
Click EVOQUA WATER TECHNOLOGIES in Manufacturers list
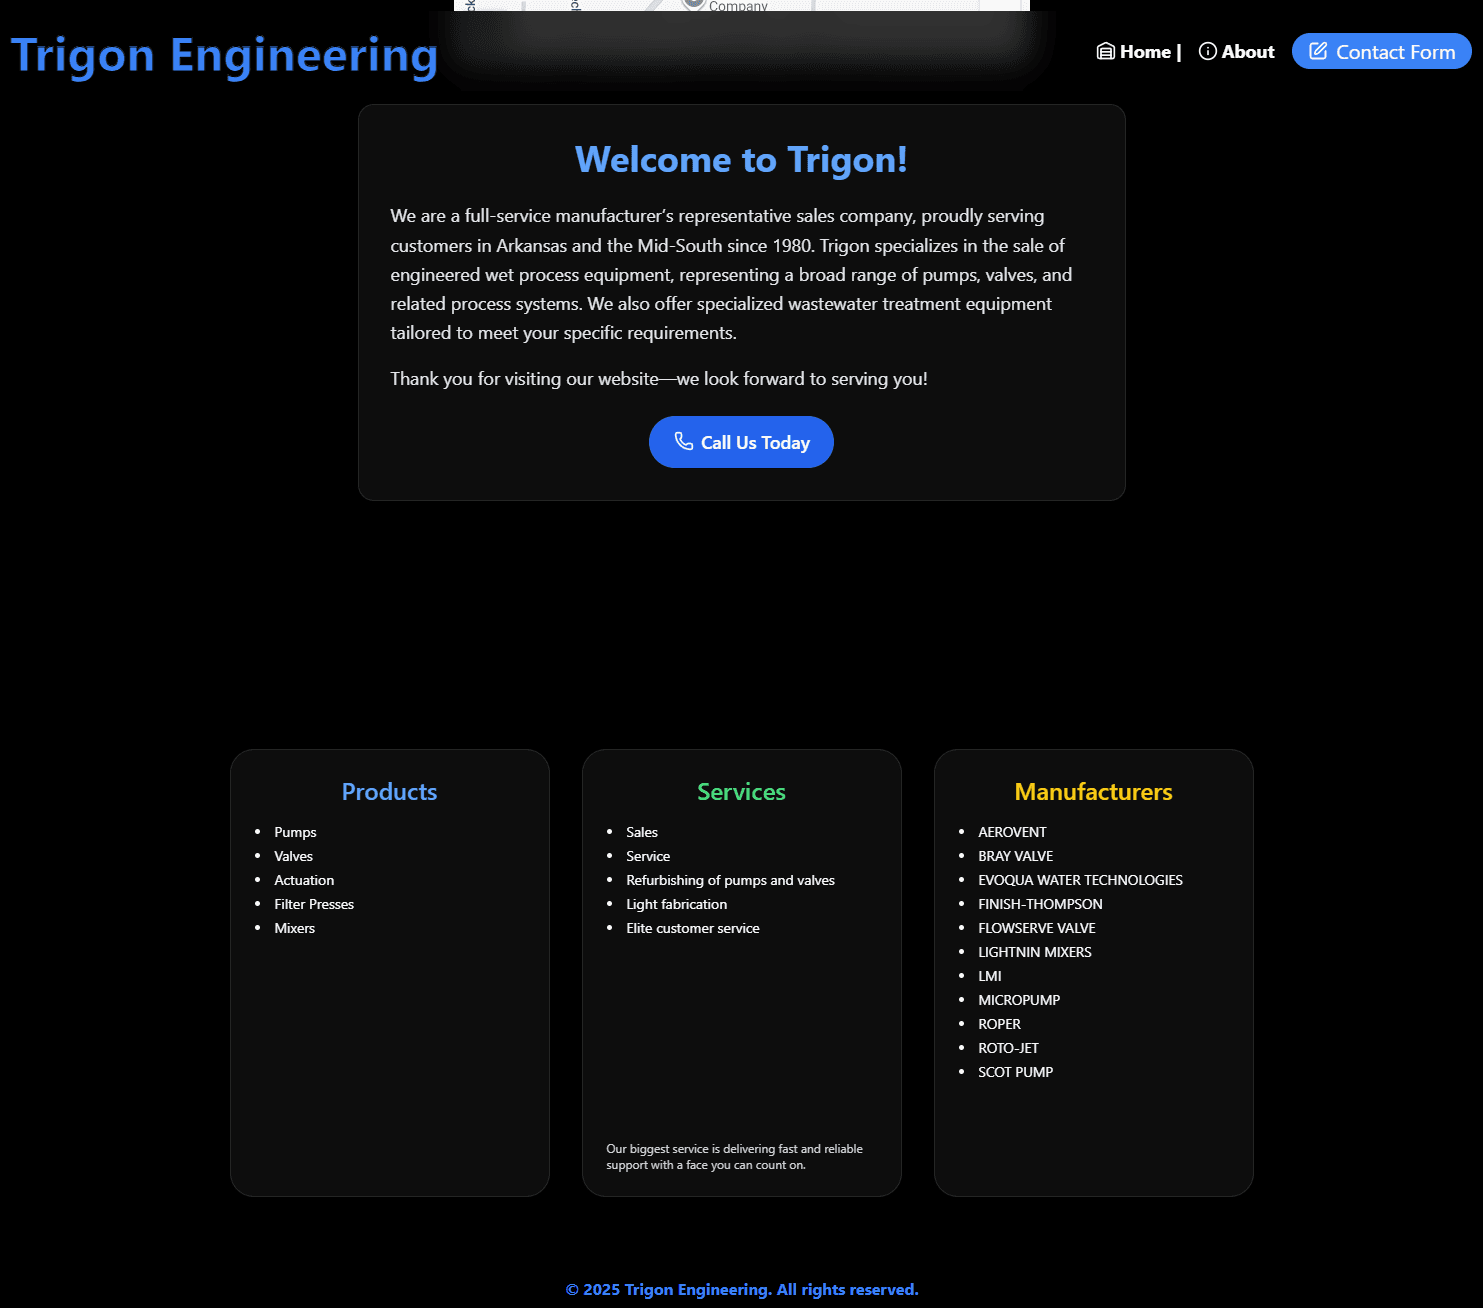1080,880
